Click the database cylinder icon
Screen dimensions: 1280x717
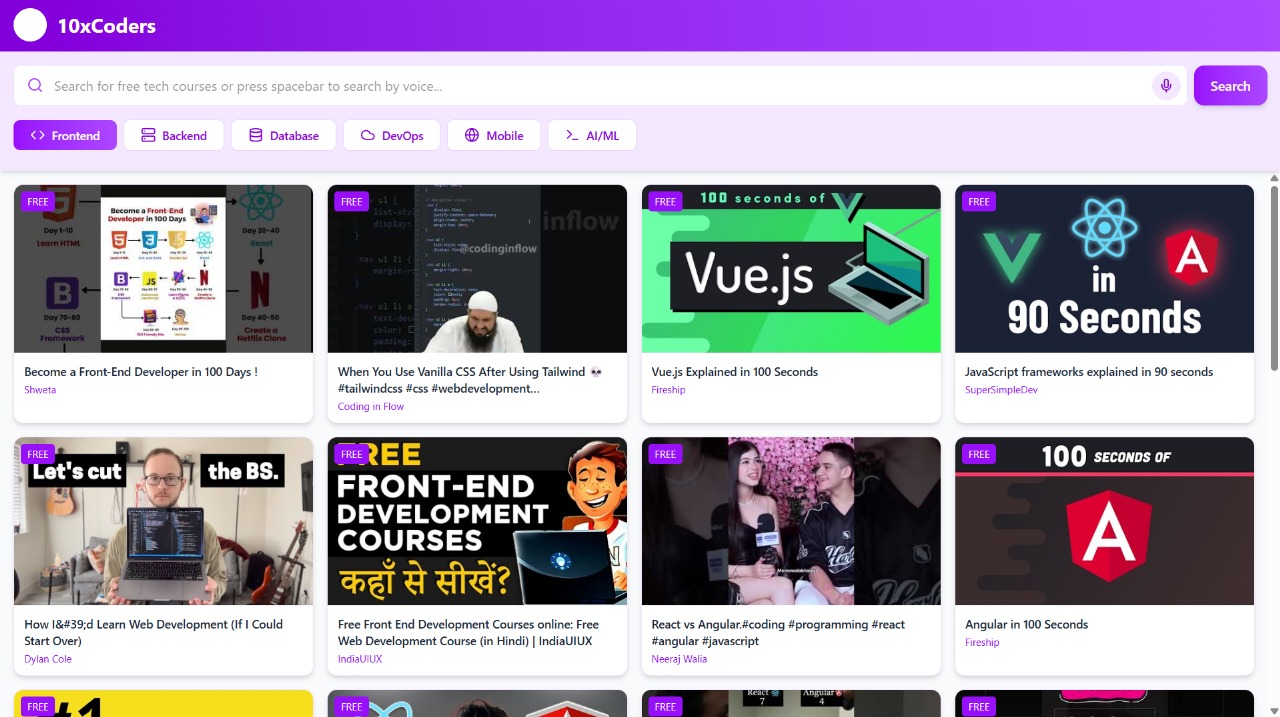256,135
